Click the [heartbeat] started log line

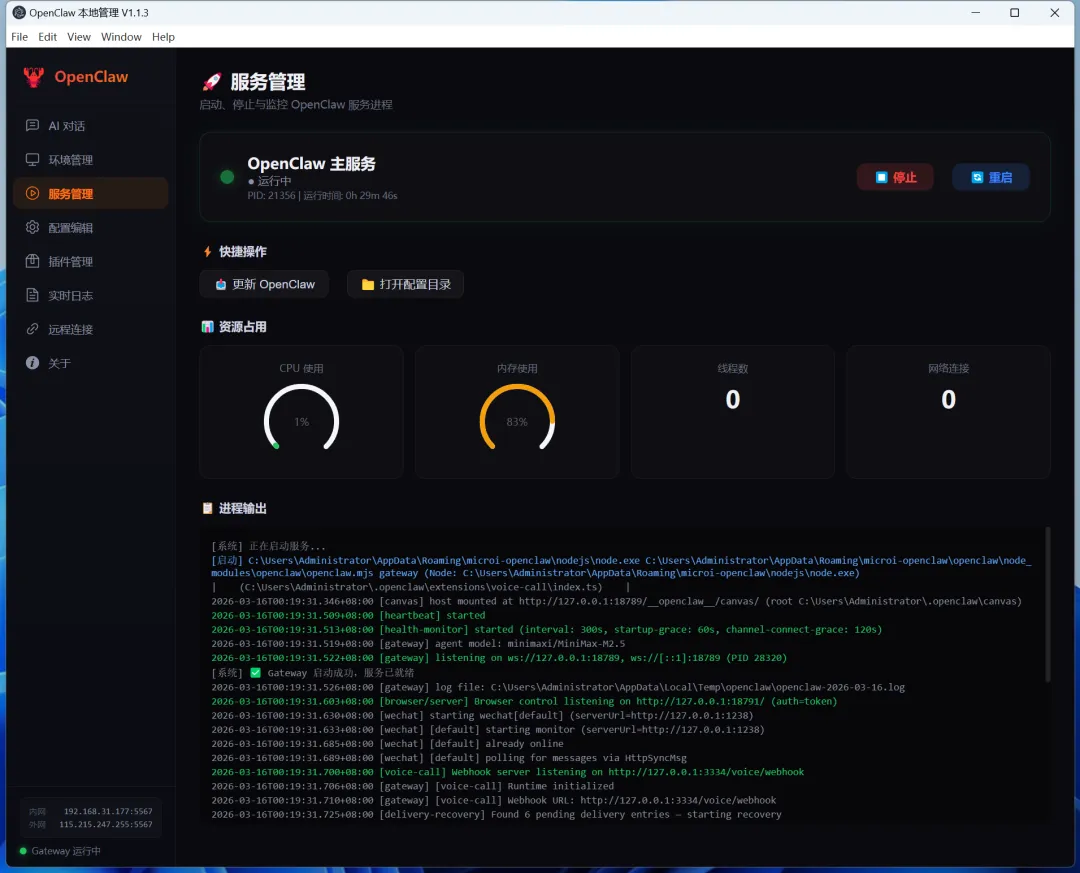coord(349,615)
